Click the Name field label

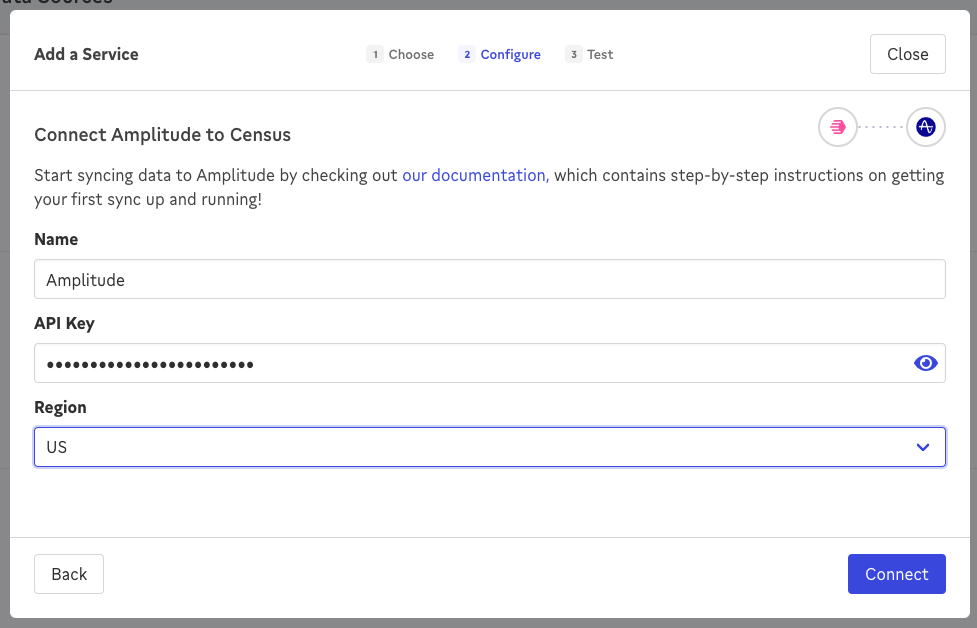click(x=56, y=239)
